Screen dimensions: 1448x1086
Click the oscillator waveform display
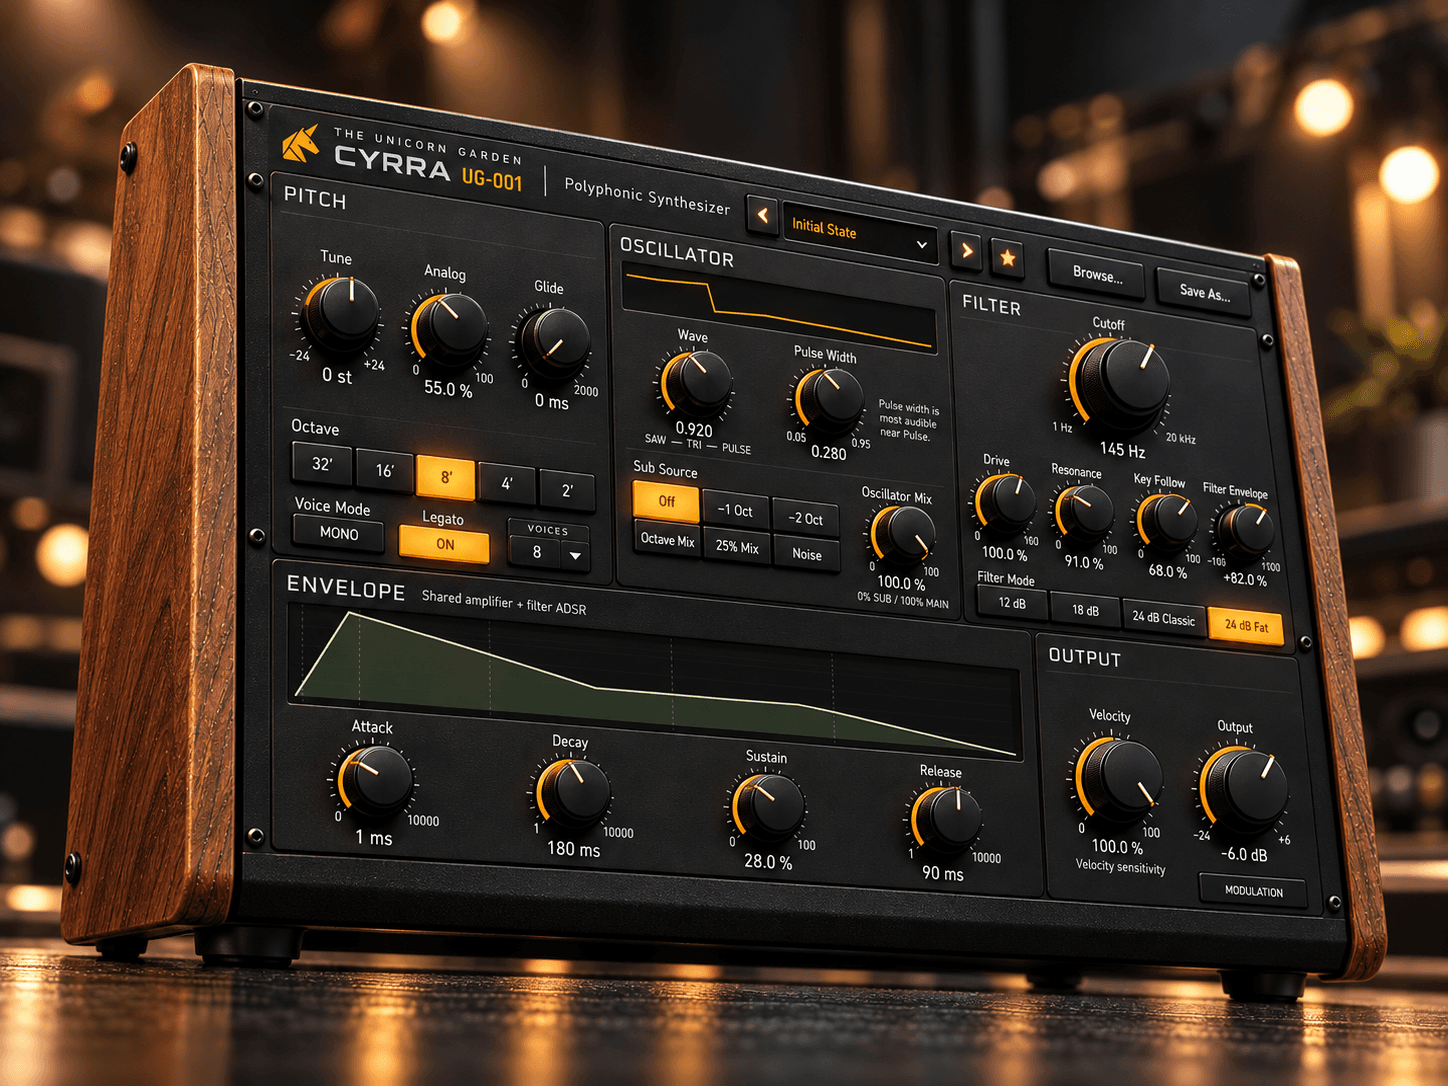click(779, 309)
